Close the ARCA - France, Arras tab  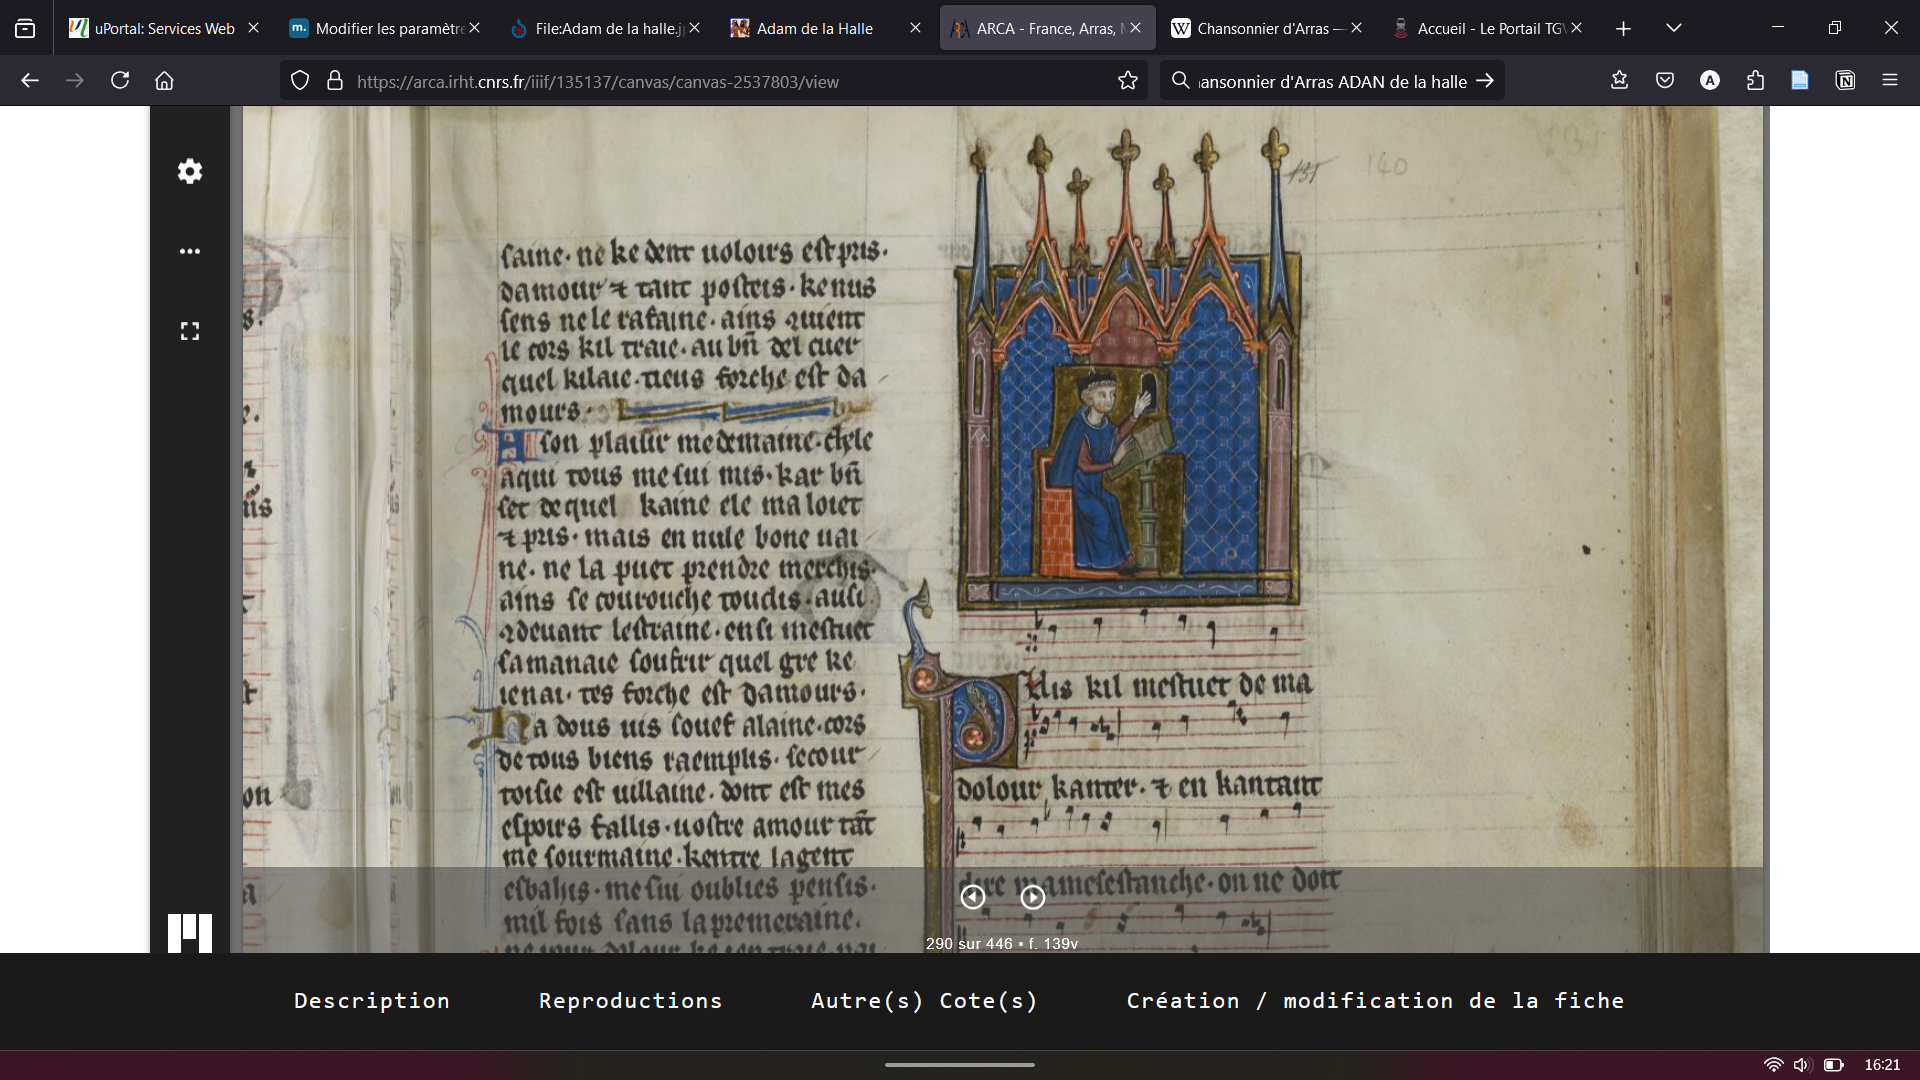[1135, 28]
